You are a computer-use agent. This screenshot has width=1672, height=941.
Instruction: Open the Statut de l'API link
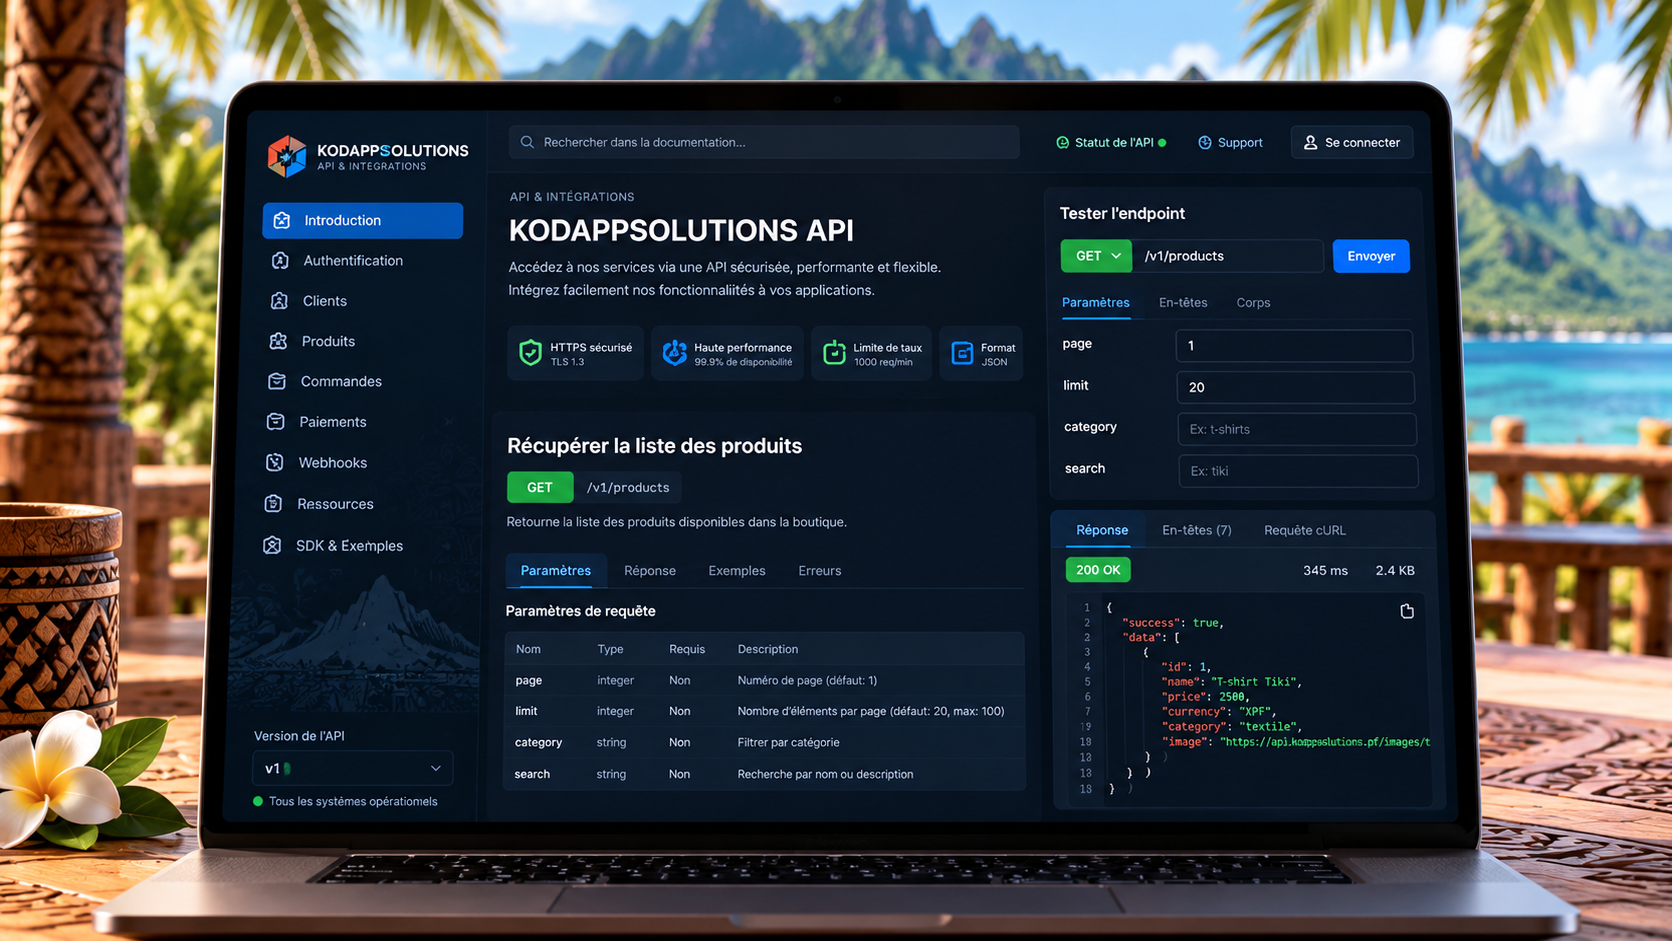point(1111,143)
